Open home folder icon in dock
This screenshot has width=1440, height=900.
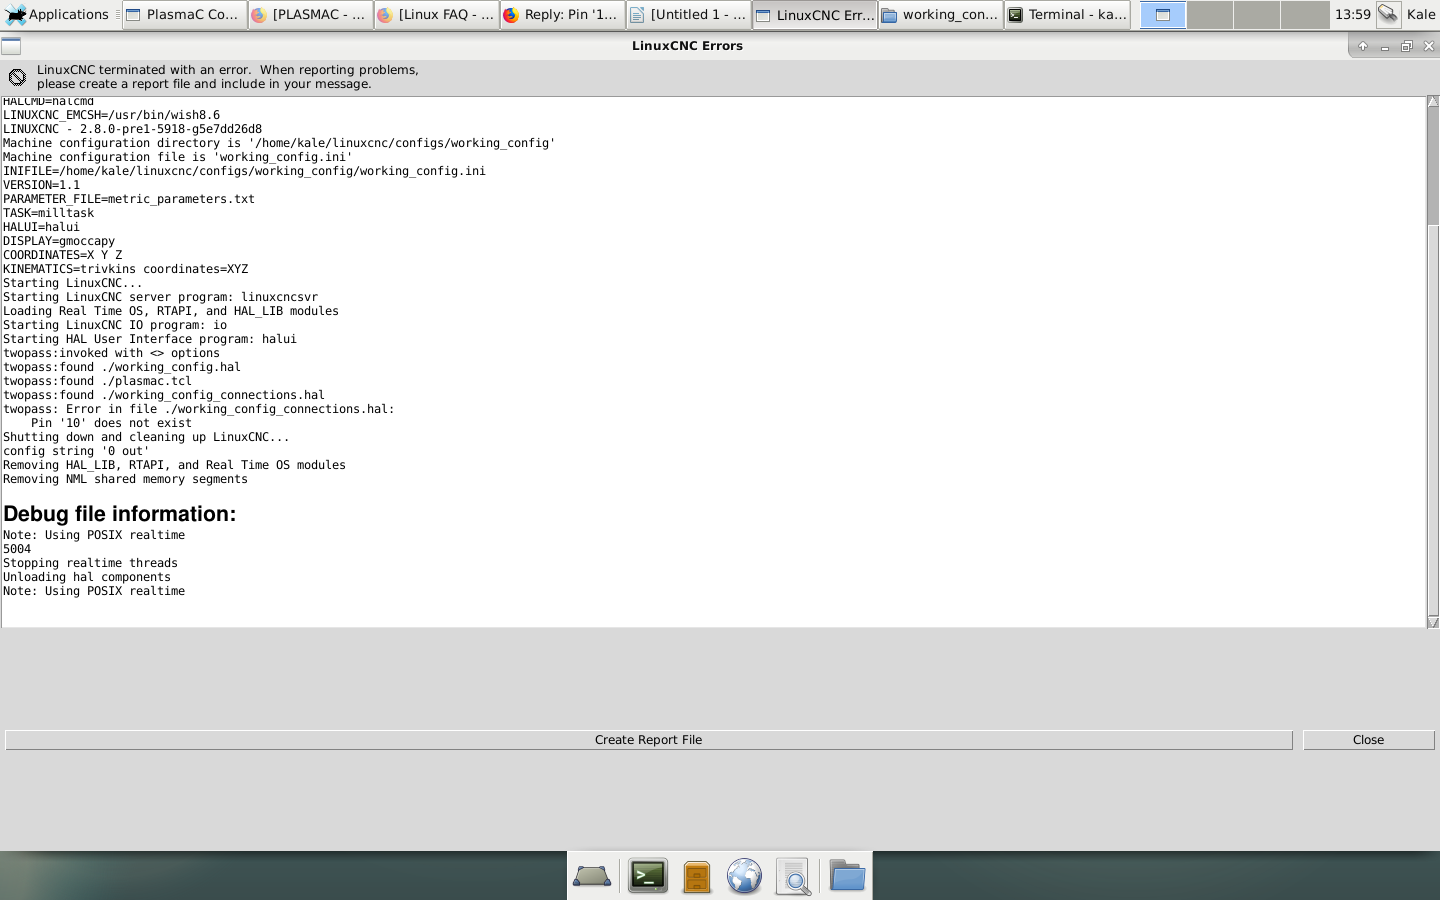click(847, 876)
